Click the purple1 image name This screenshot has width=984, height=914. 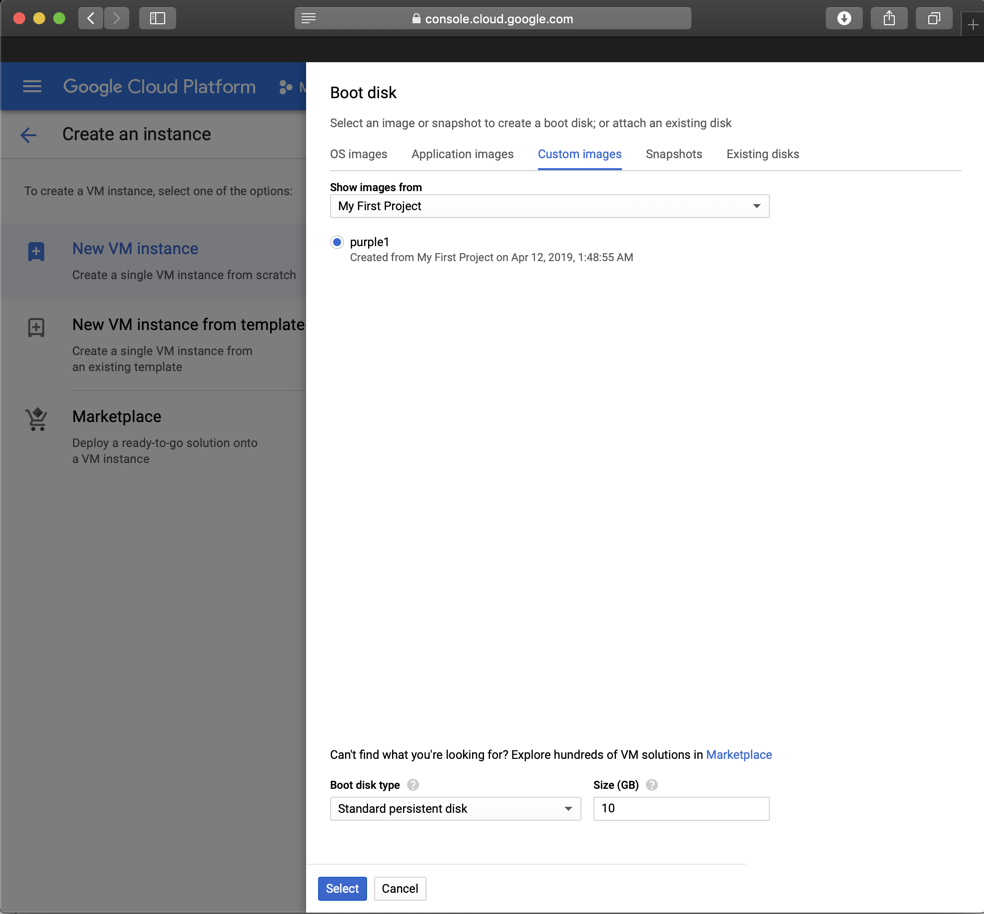click(370, 242)
